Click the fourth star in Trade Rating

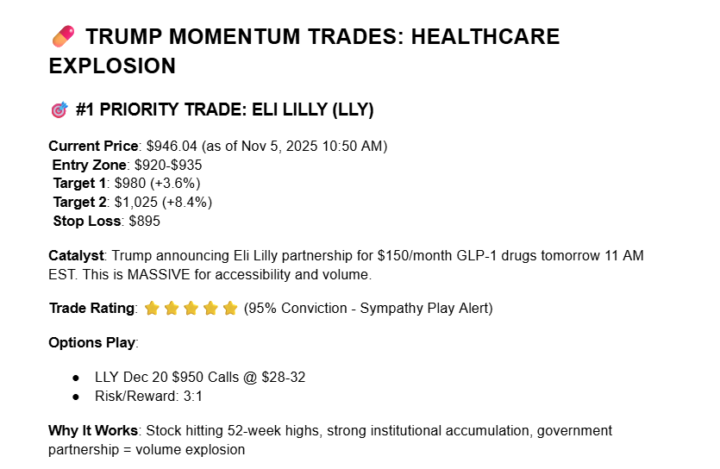tap(210, 308)
